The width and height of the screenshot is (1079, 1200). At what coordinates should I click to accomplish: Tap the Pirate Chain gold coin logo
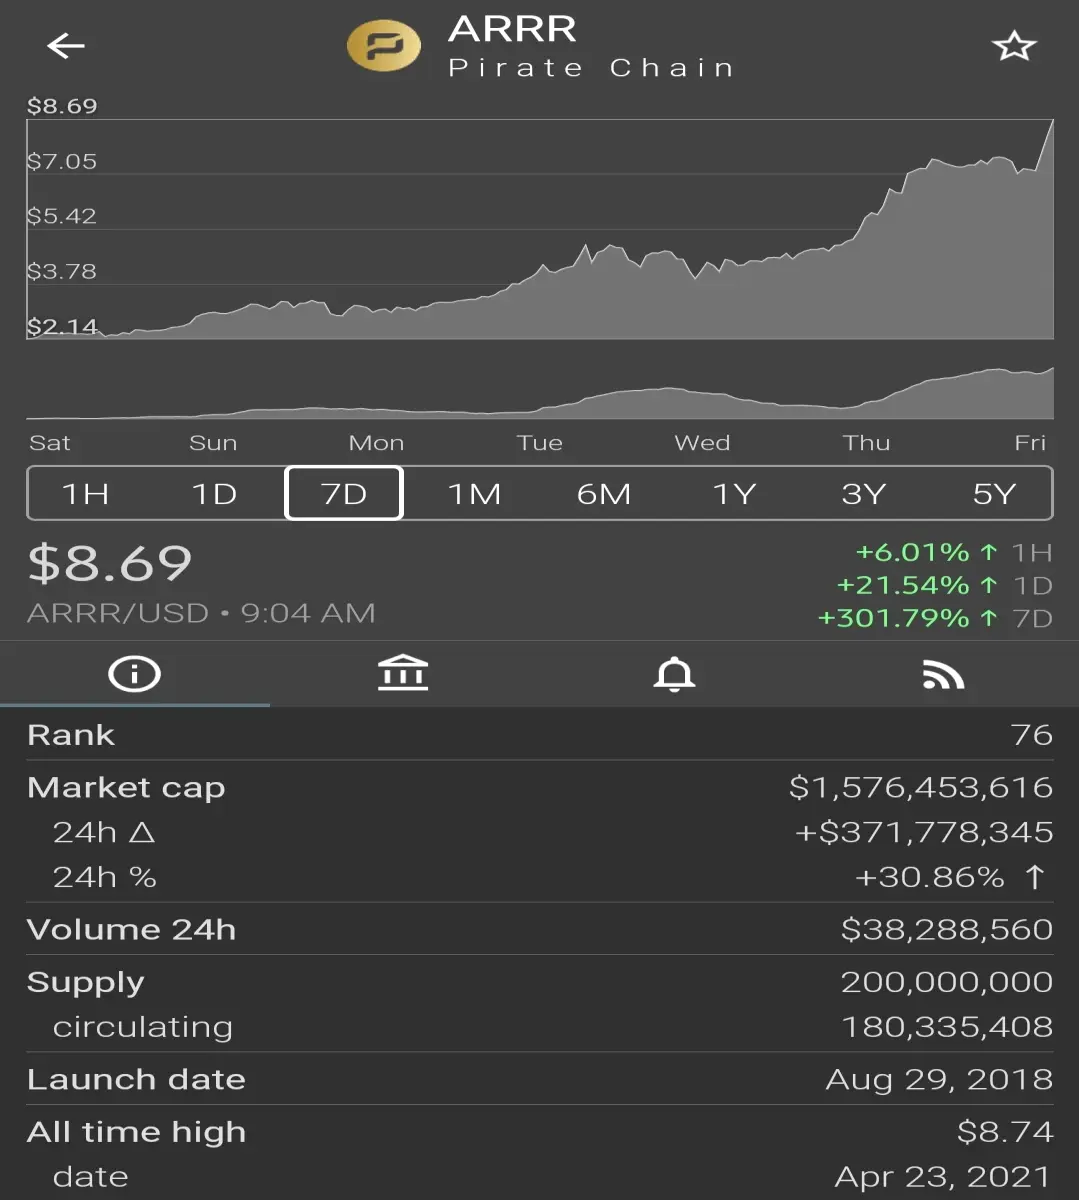tap(383, 46)
